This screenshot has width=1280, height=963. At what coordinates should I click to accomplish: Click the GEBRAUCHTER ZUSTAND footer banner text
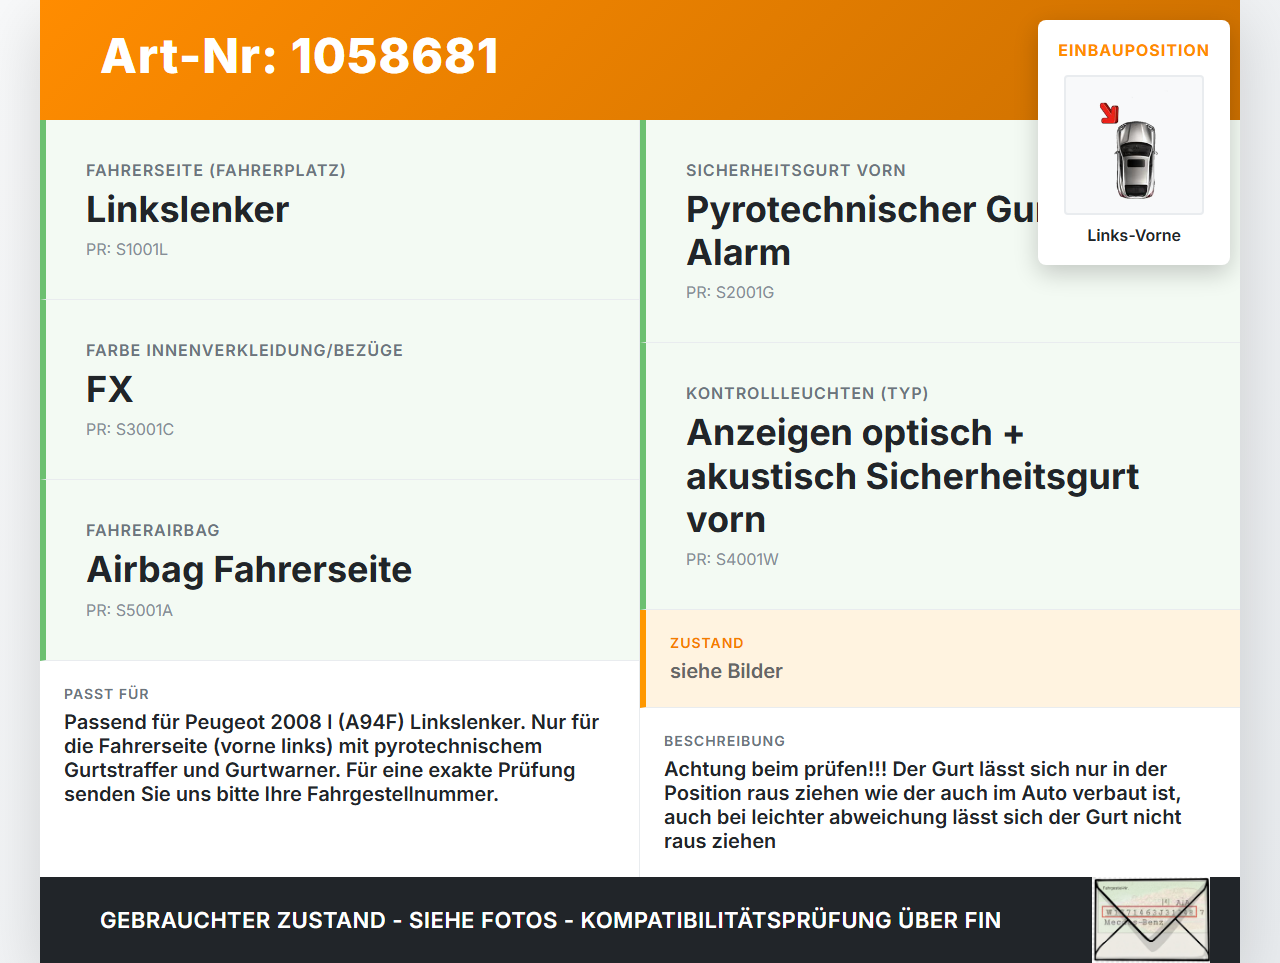(x=550, y=920)
